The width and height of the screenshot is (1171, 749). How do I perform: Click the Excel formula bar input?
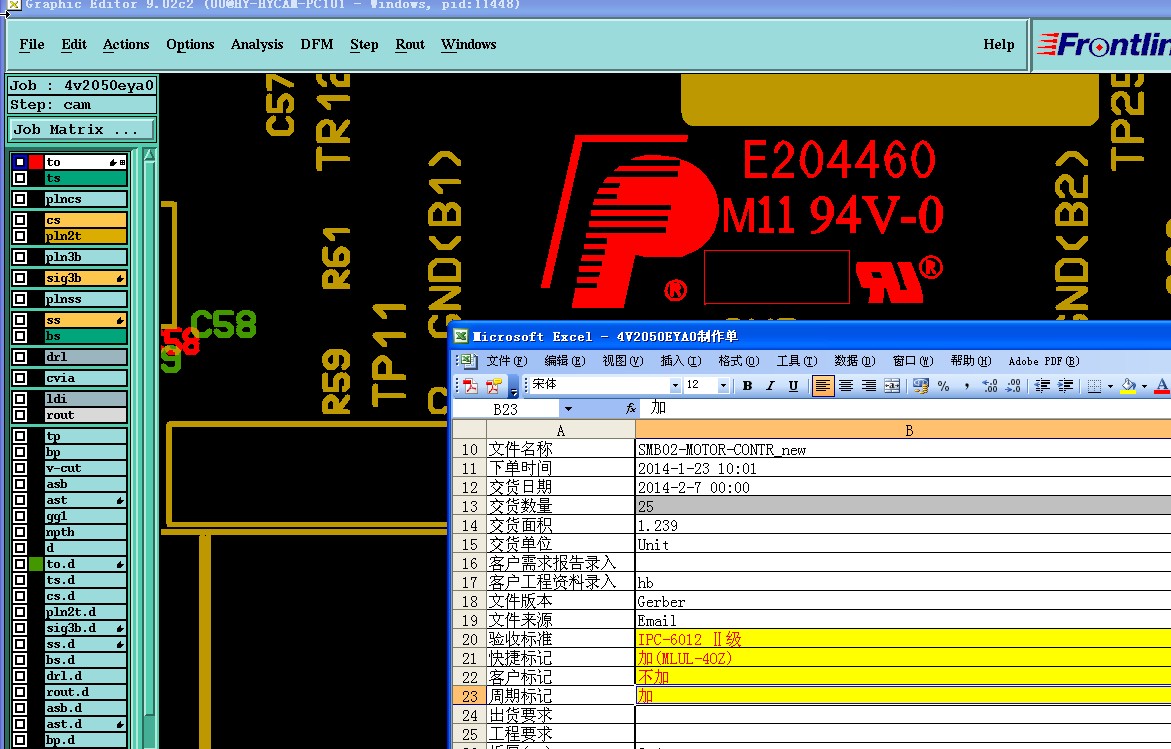(x=908, y=408)
